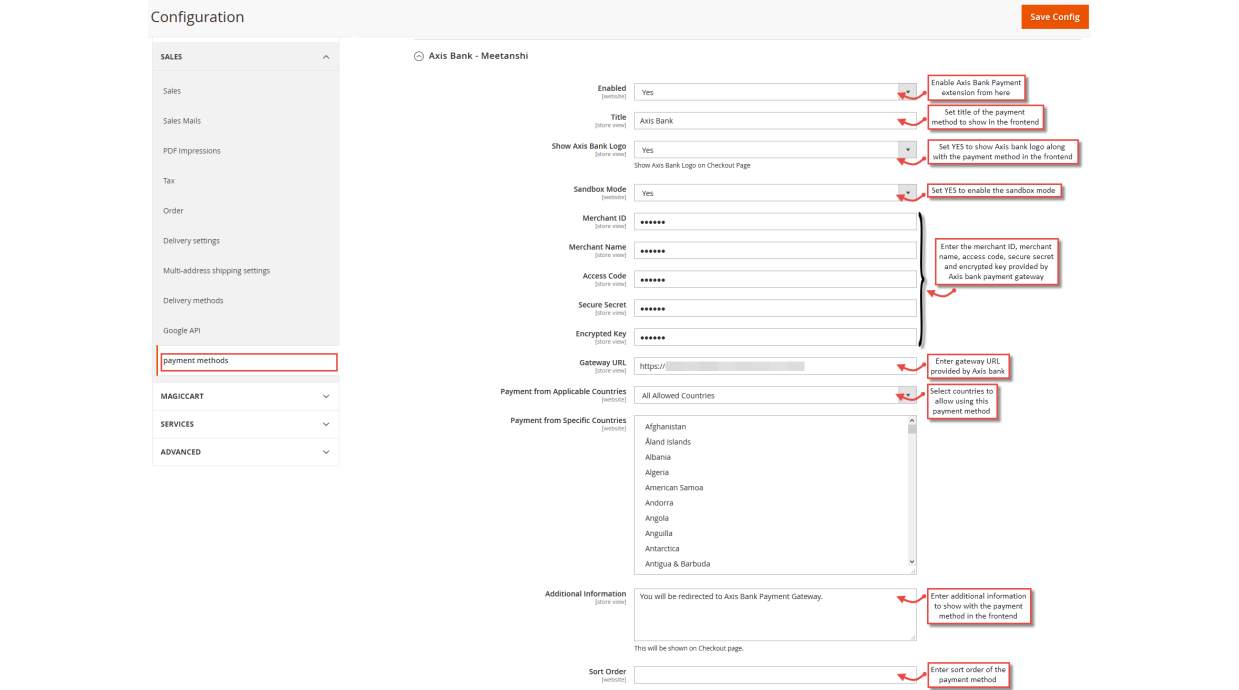Click the Encrypted Key field
1239x690 pixels.
click(775, 338)
